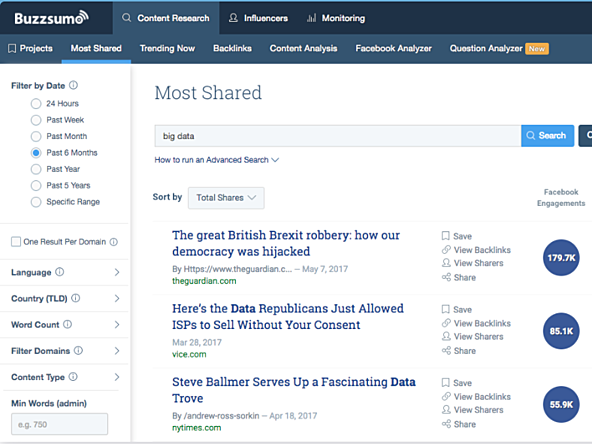This screenshot has width=592, height=444.
Task: Select the Past Month date filter
Action: pos(36,136)
